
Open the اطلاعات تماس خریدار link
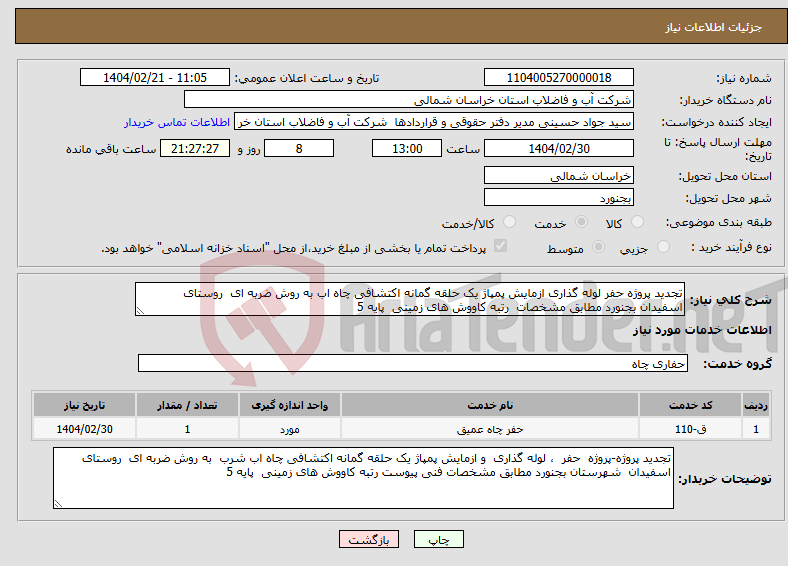click(x=177, y=122)
